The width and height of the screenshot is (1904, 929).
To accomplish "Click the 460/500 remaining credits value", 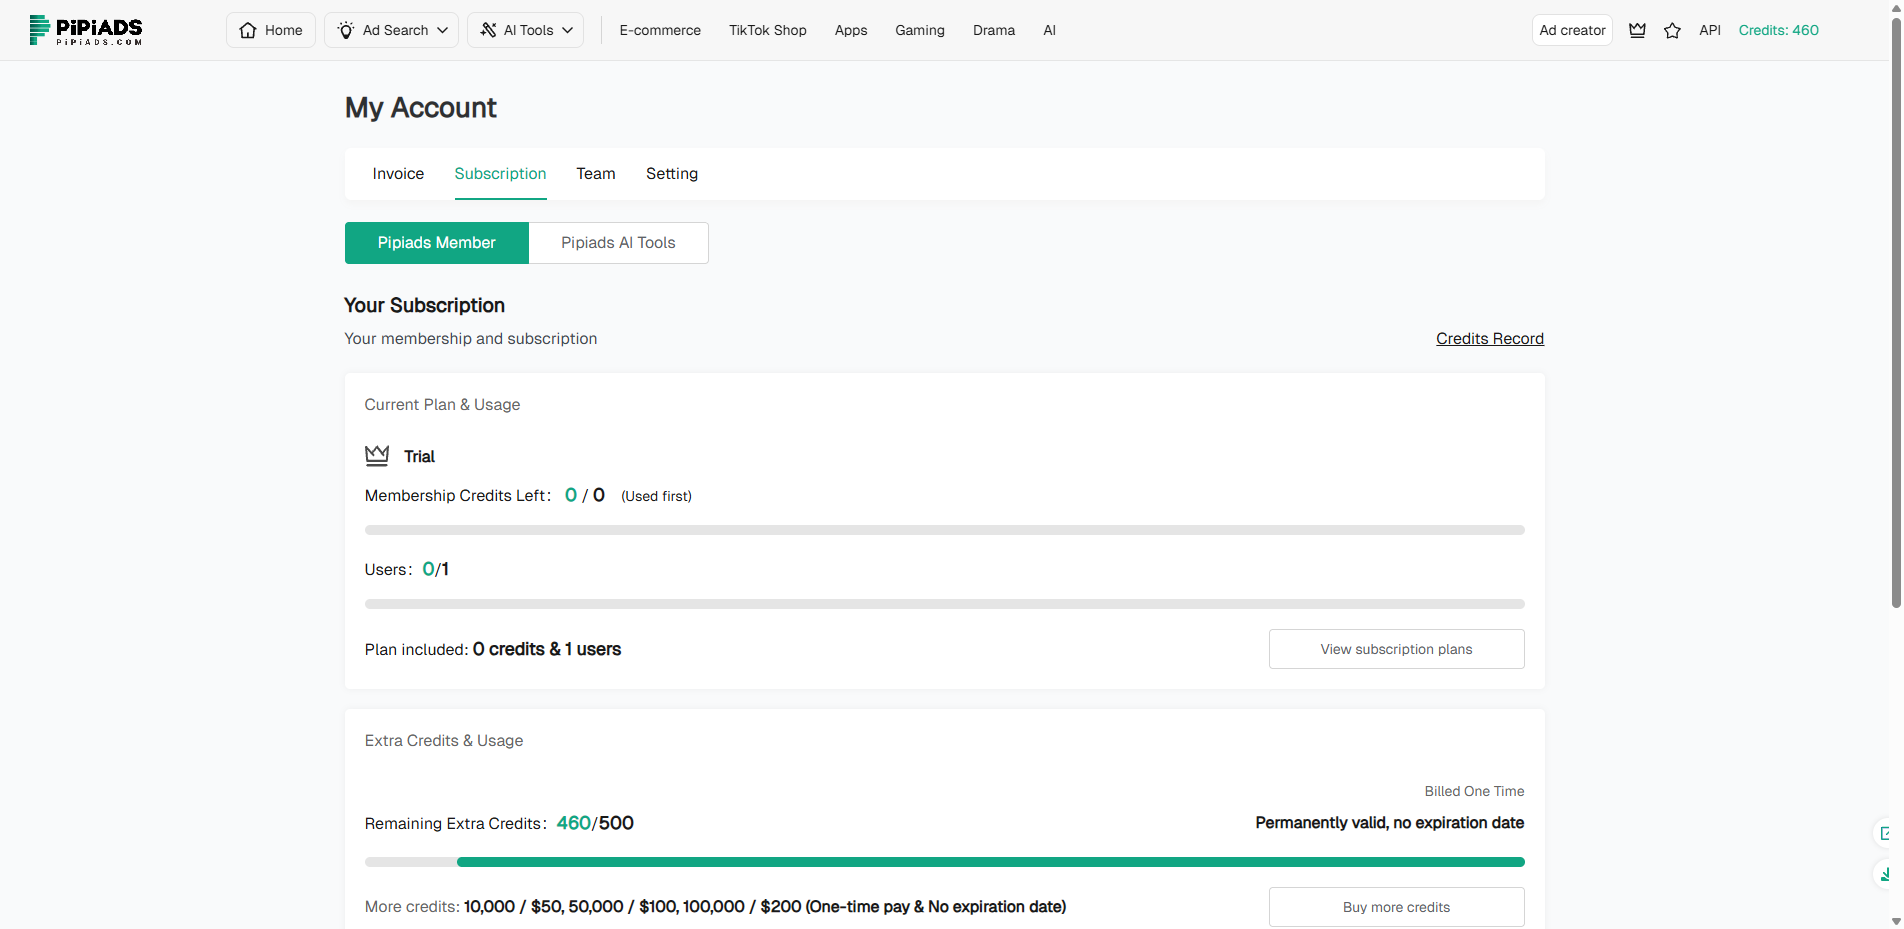I will pyautogui.click(x=595, y=823).
